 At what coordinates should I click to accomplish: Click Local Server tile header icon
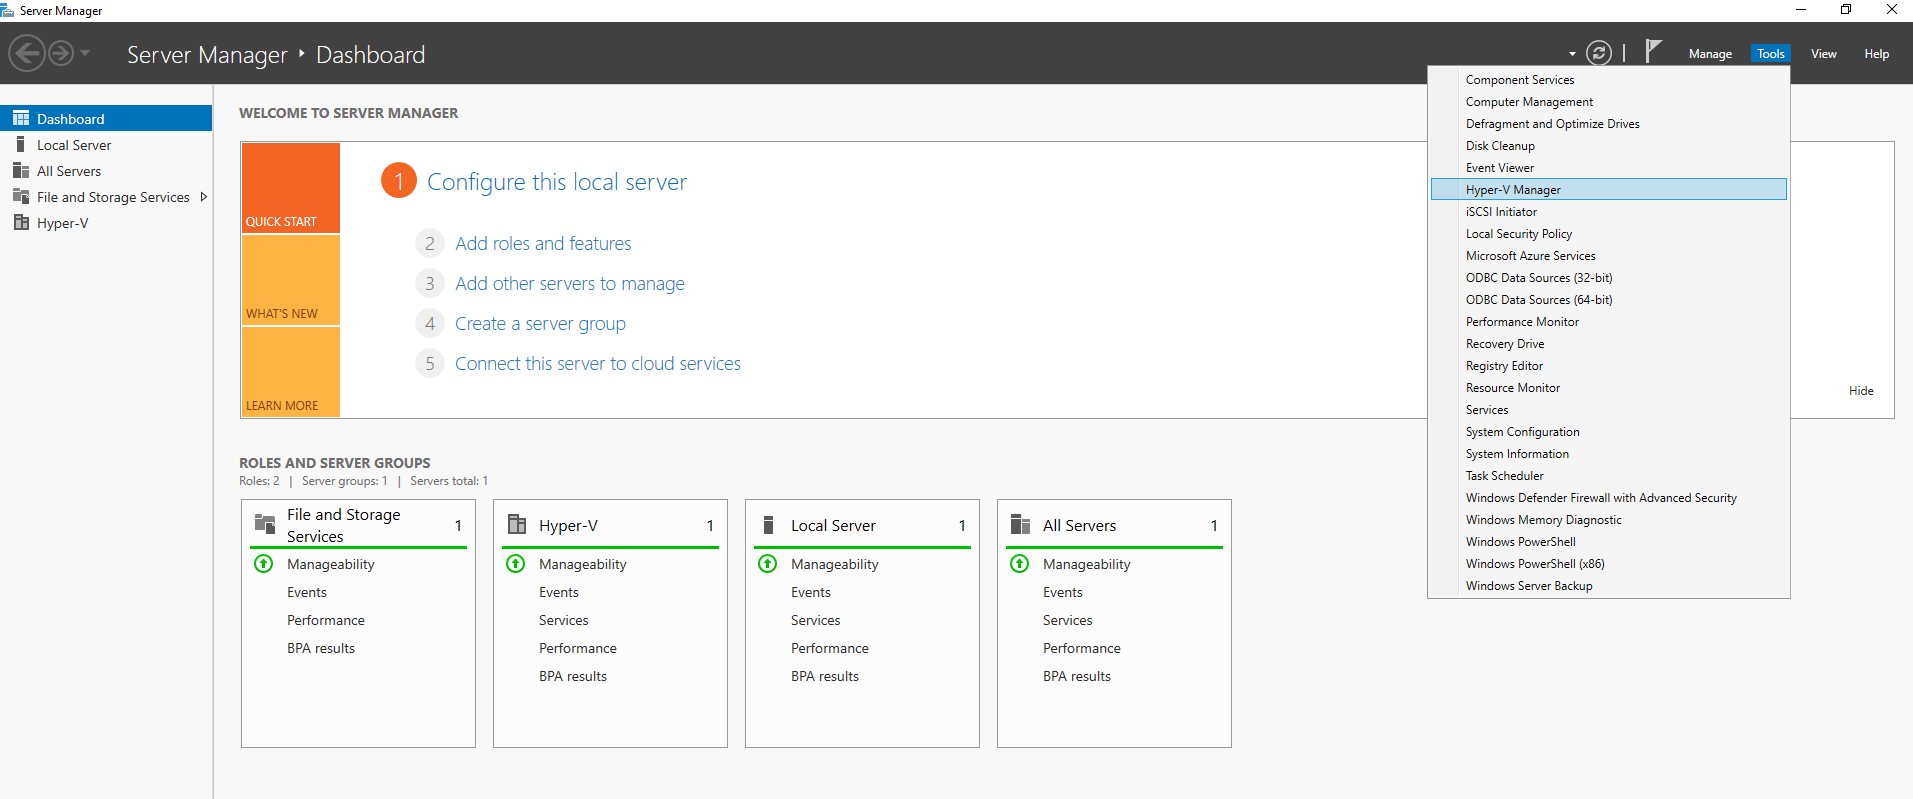pyautogui.click(x=769, y=525)
